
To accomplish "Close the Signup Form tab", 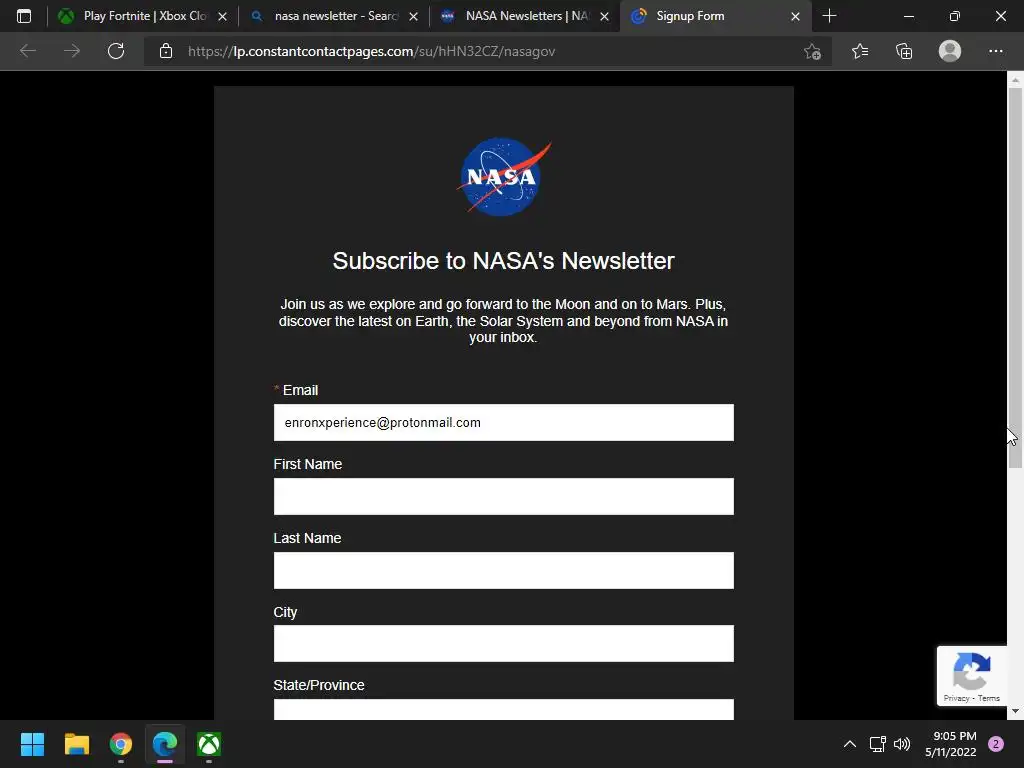I will (795, 16).
